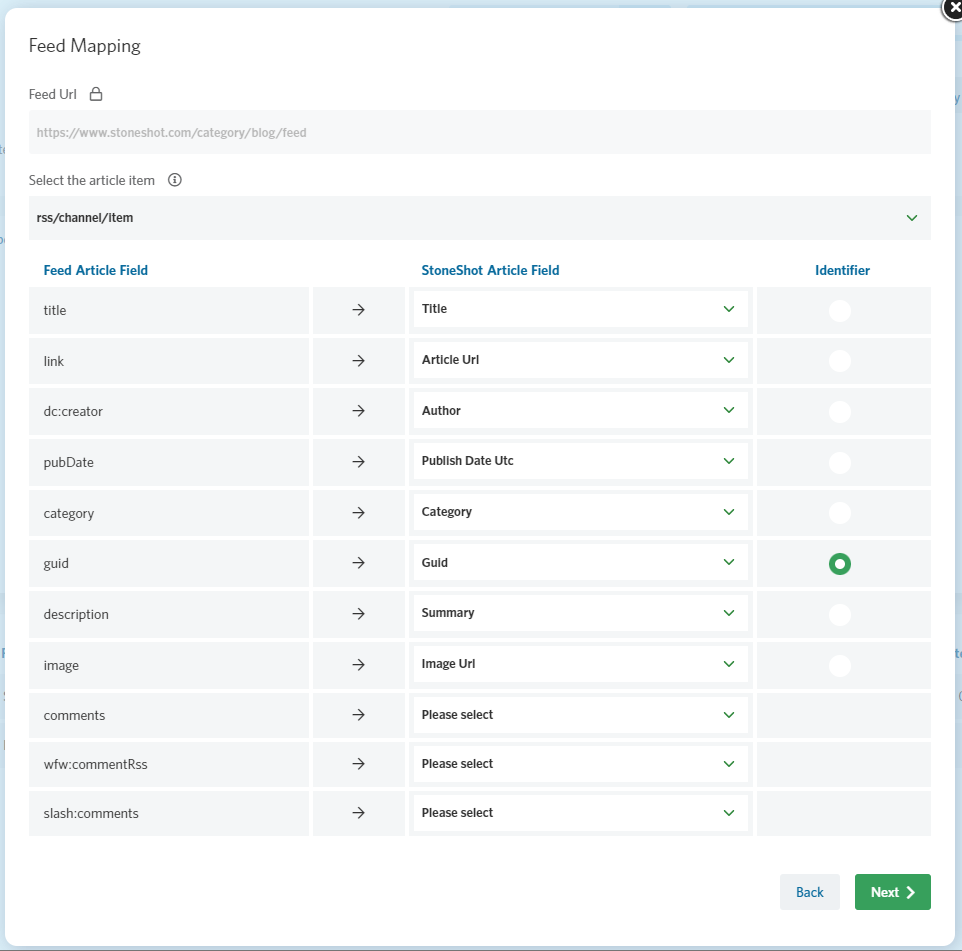Screen dimensions: 962x951
Task: Click the locked Feed Url input field
Action: click(x=480, y=133)
